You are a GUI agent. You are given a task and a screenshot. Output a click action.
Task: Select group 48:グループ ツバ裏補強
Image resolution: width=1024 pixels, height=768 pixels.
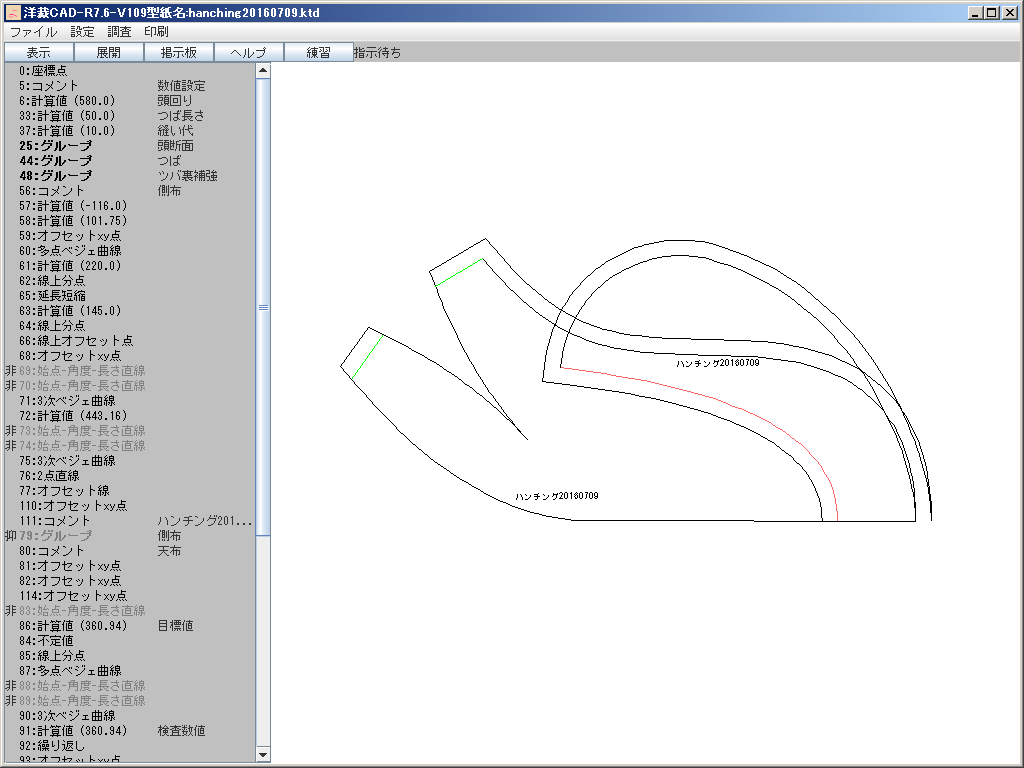click(x=130, y=176)
